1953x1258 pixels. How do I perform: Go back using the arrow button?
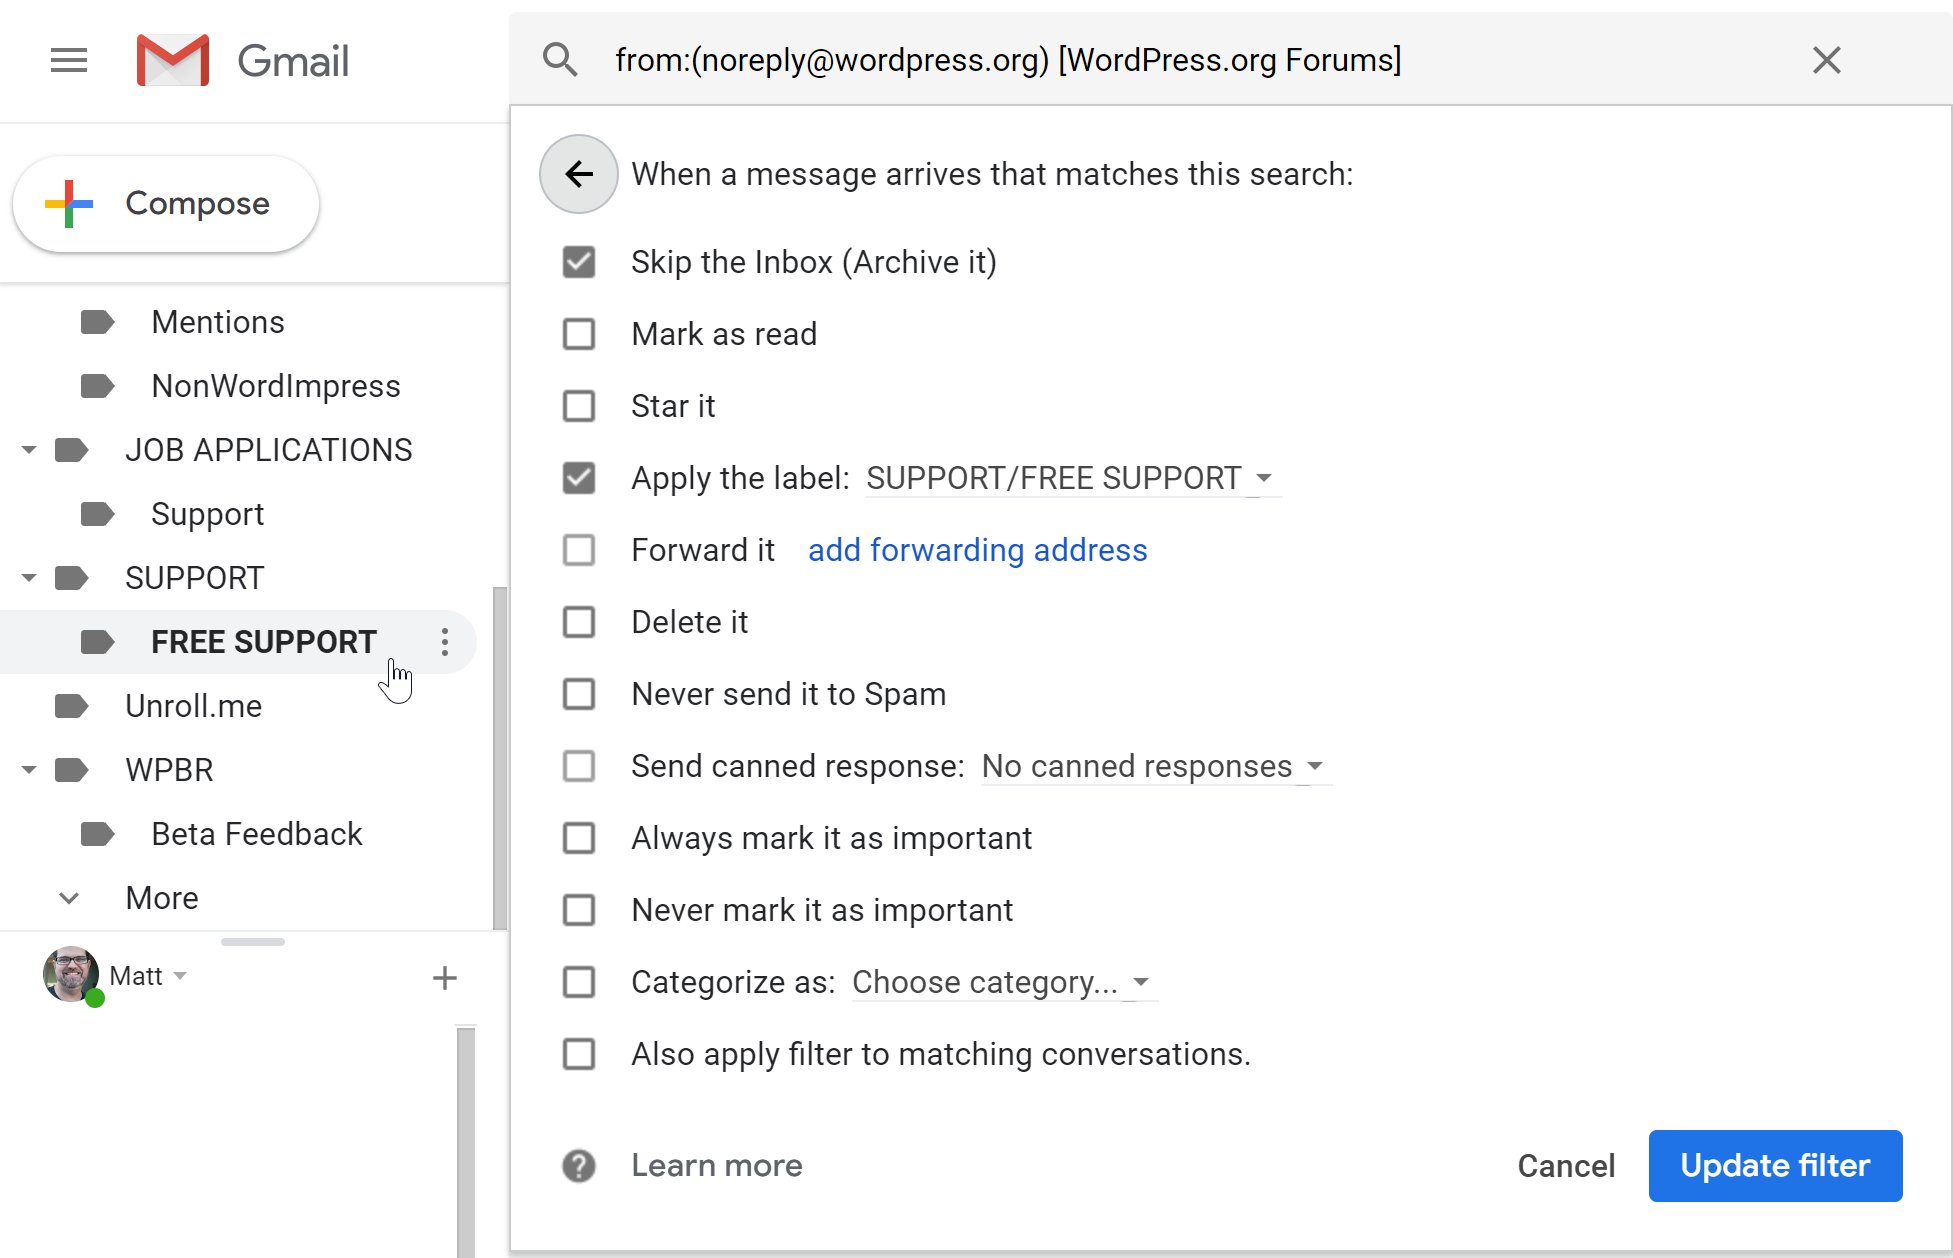click(579, 174)
